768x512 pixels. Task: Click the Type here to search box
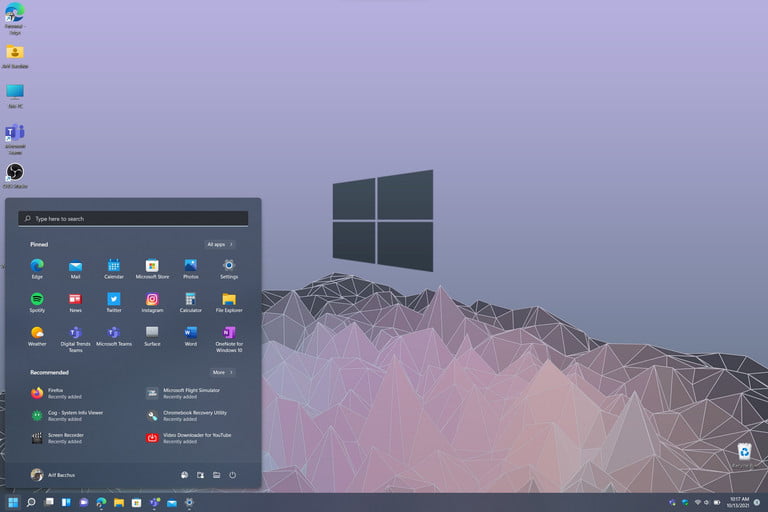pyautogui.click(x=133, y=219)
